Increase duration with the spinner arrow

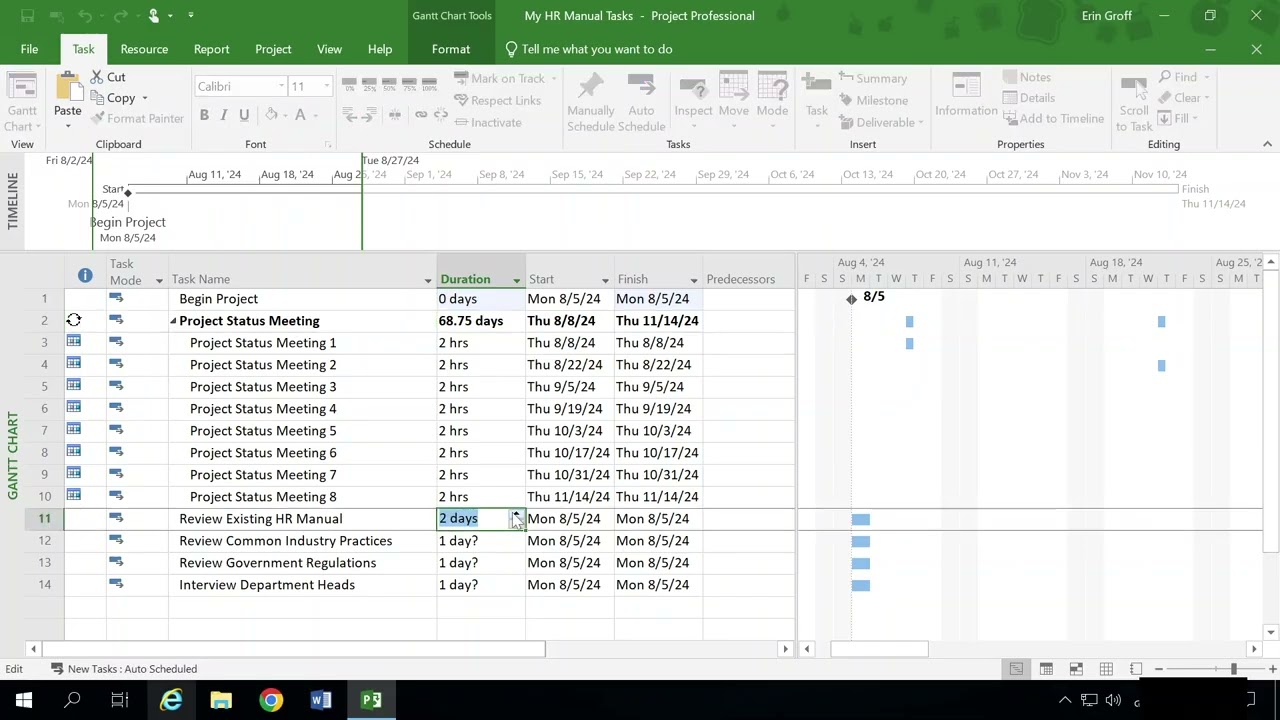pyautogui.click(x=517, y=514)
